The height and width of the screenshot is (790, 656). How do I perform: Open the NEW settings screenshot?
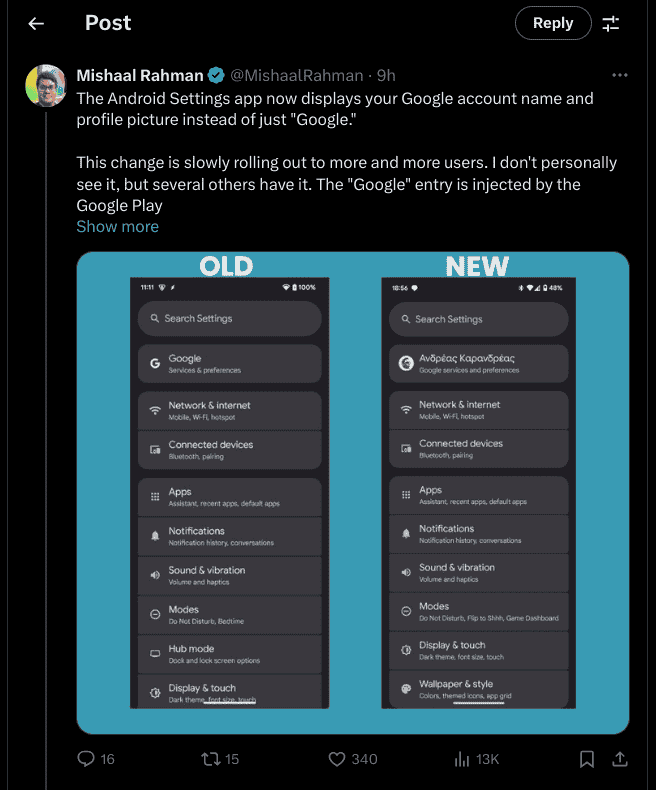click(480, 490)
